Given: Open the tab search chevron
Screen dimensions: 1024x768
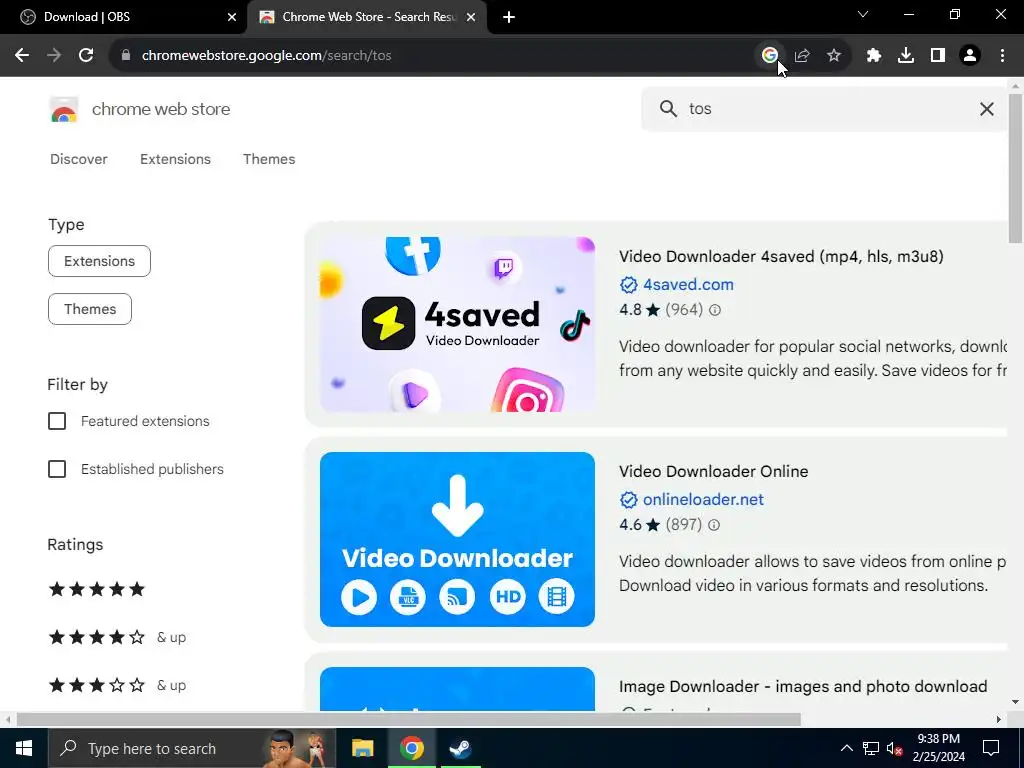Looking at the screenshot, I should [x=863, y=14].
